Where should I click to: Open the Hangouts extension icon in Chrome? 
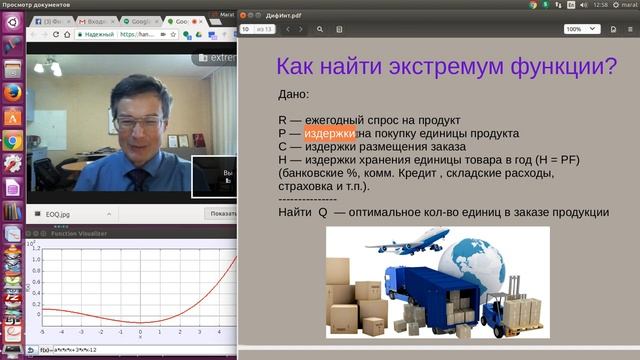[x=187, y=36]
